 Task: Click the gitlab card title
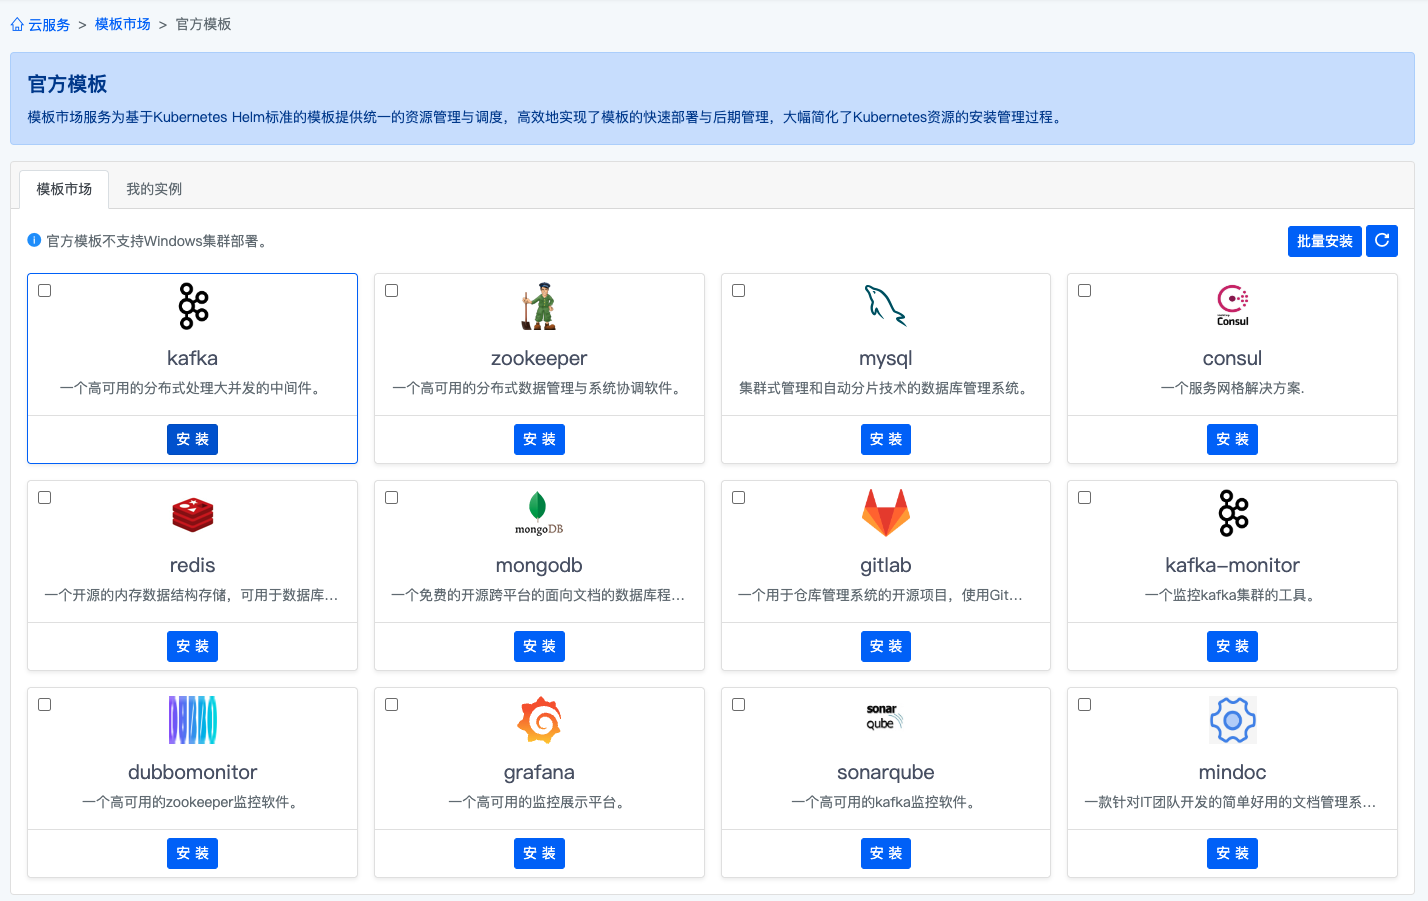point(886,565)
